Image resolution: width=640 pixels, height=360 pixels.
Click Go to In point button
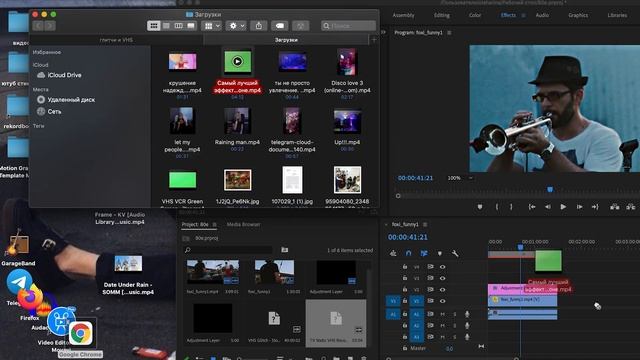532,207
